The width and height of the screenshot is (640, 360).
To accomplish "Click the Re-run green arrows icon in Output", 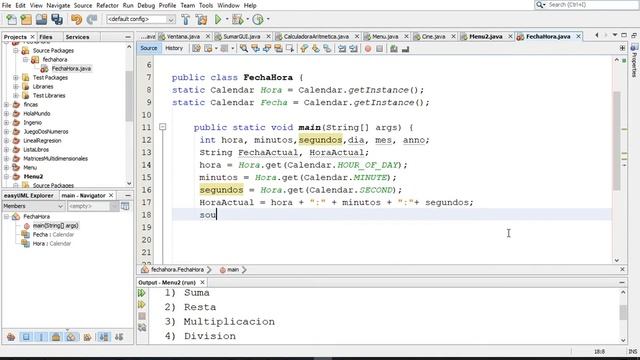I will [x=142, y=293].
